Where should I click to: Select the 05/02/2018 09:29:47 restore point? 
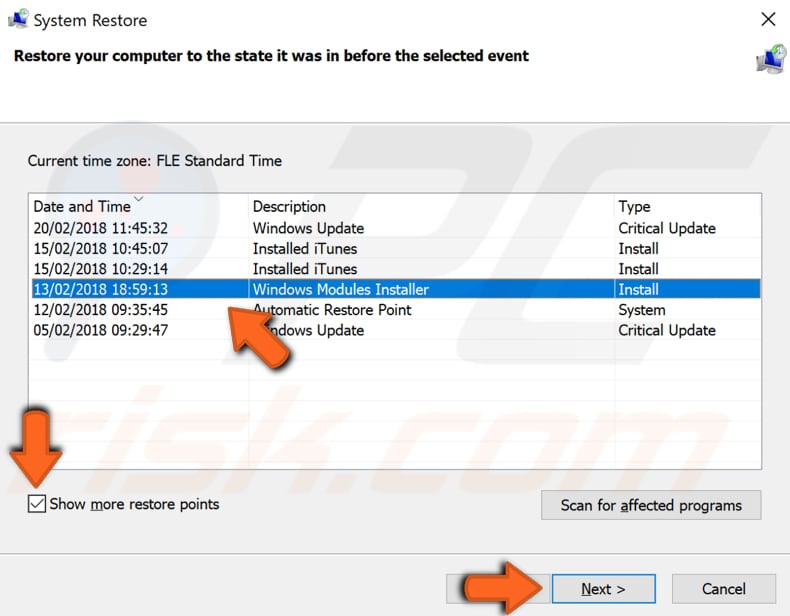100,330
